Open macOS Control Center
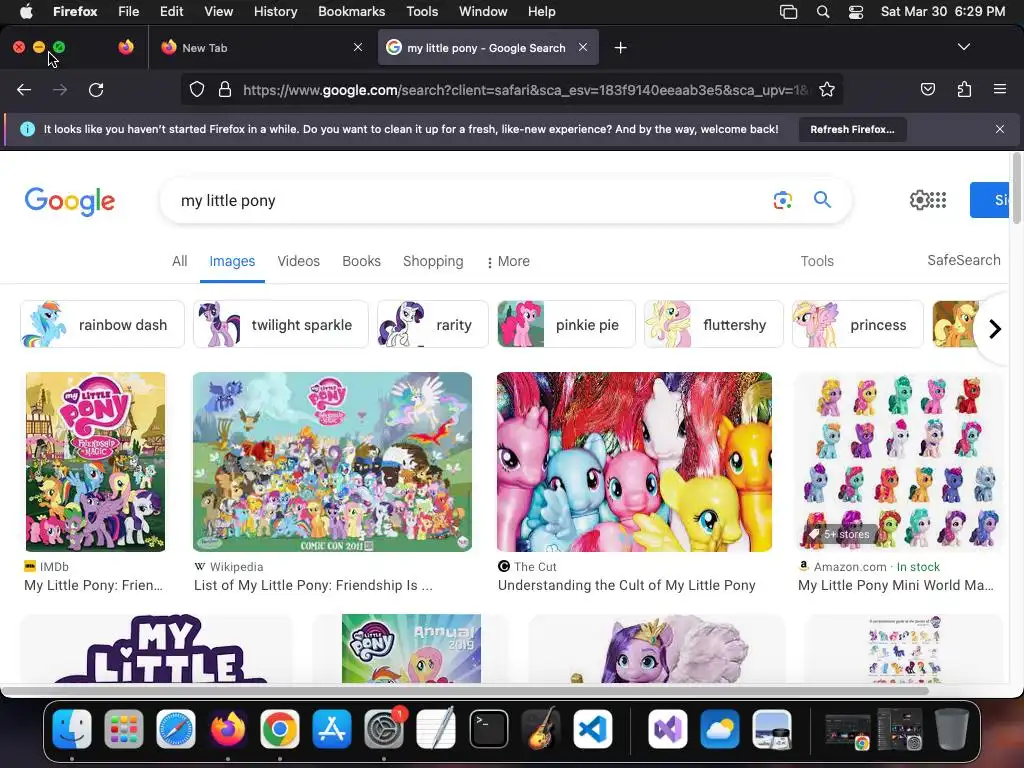Screen dimensions: 1024x768 pyautogui.click(x=856, y=12)
